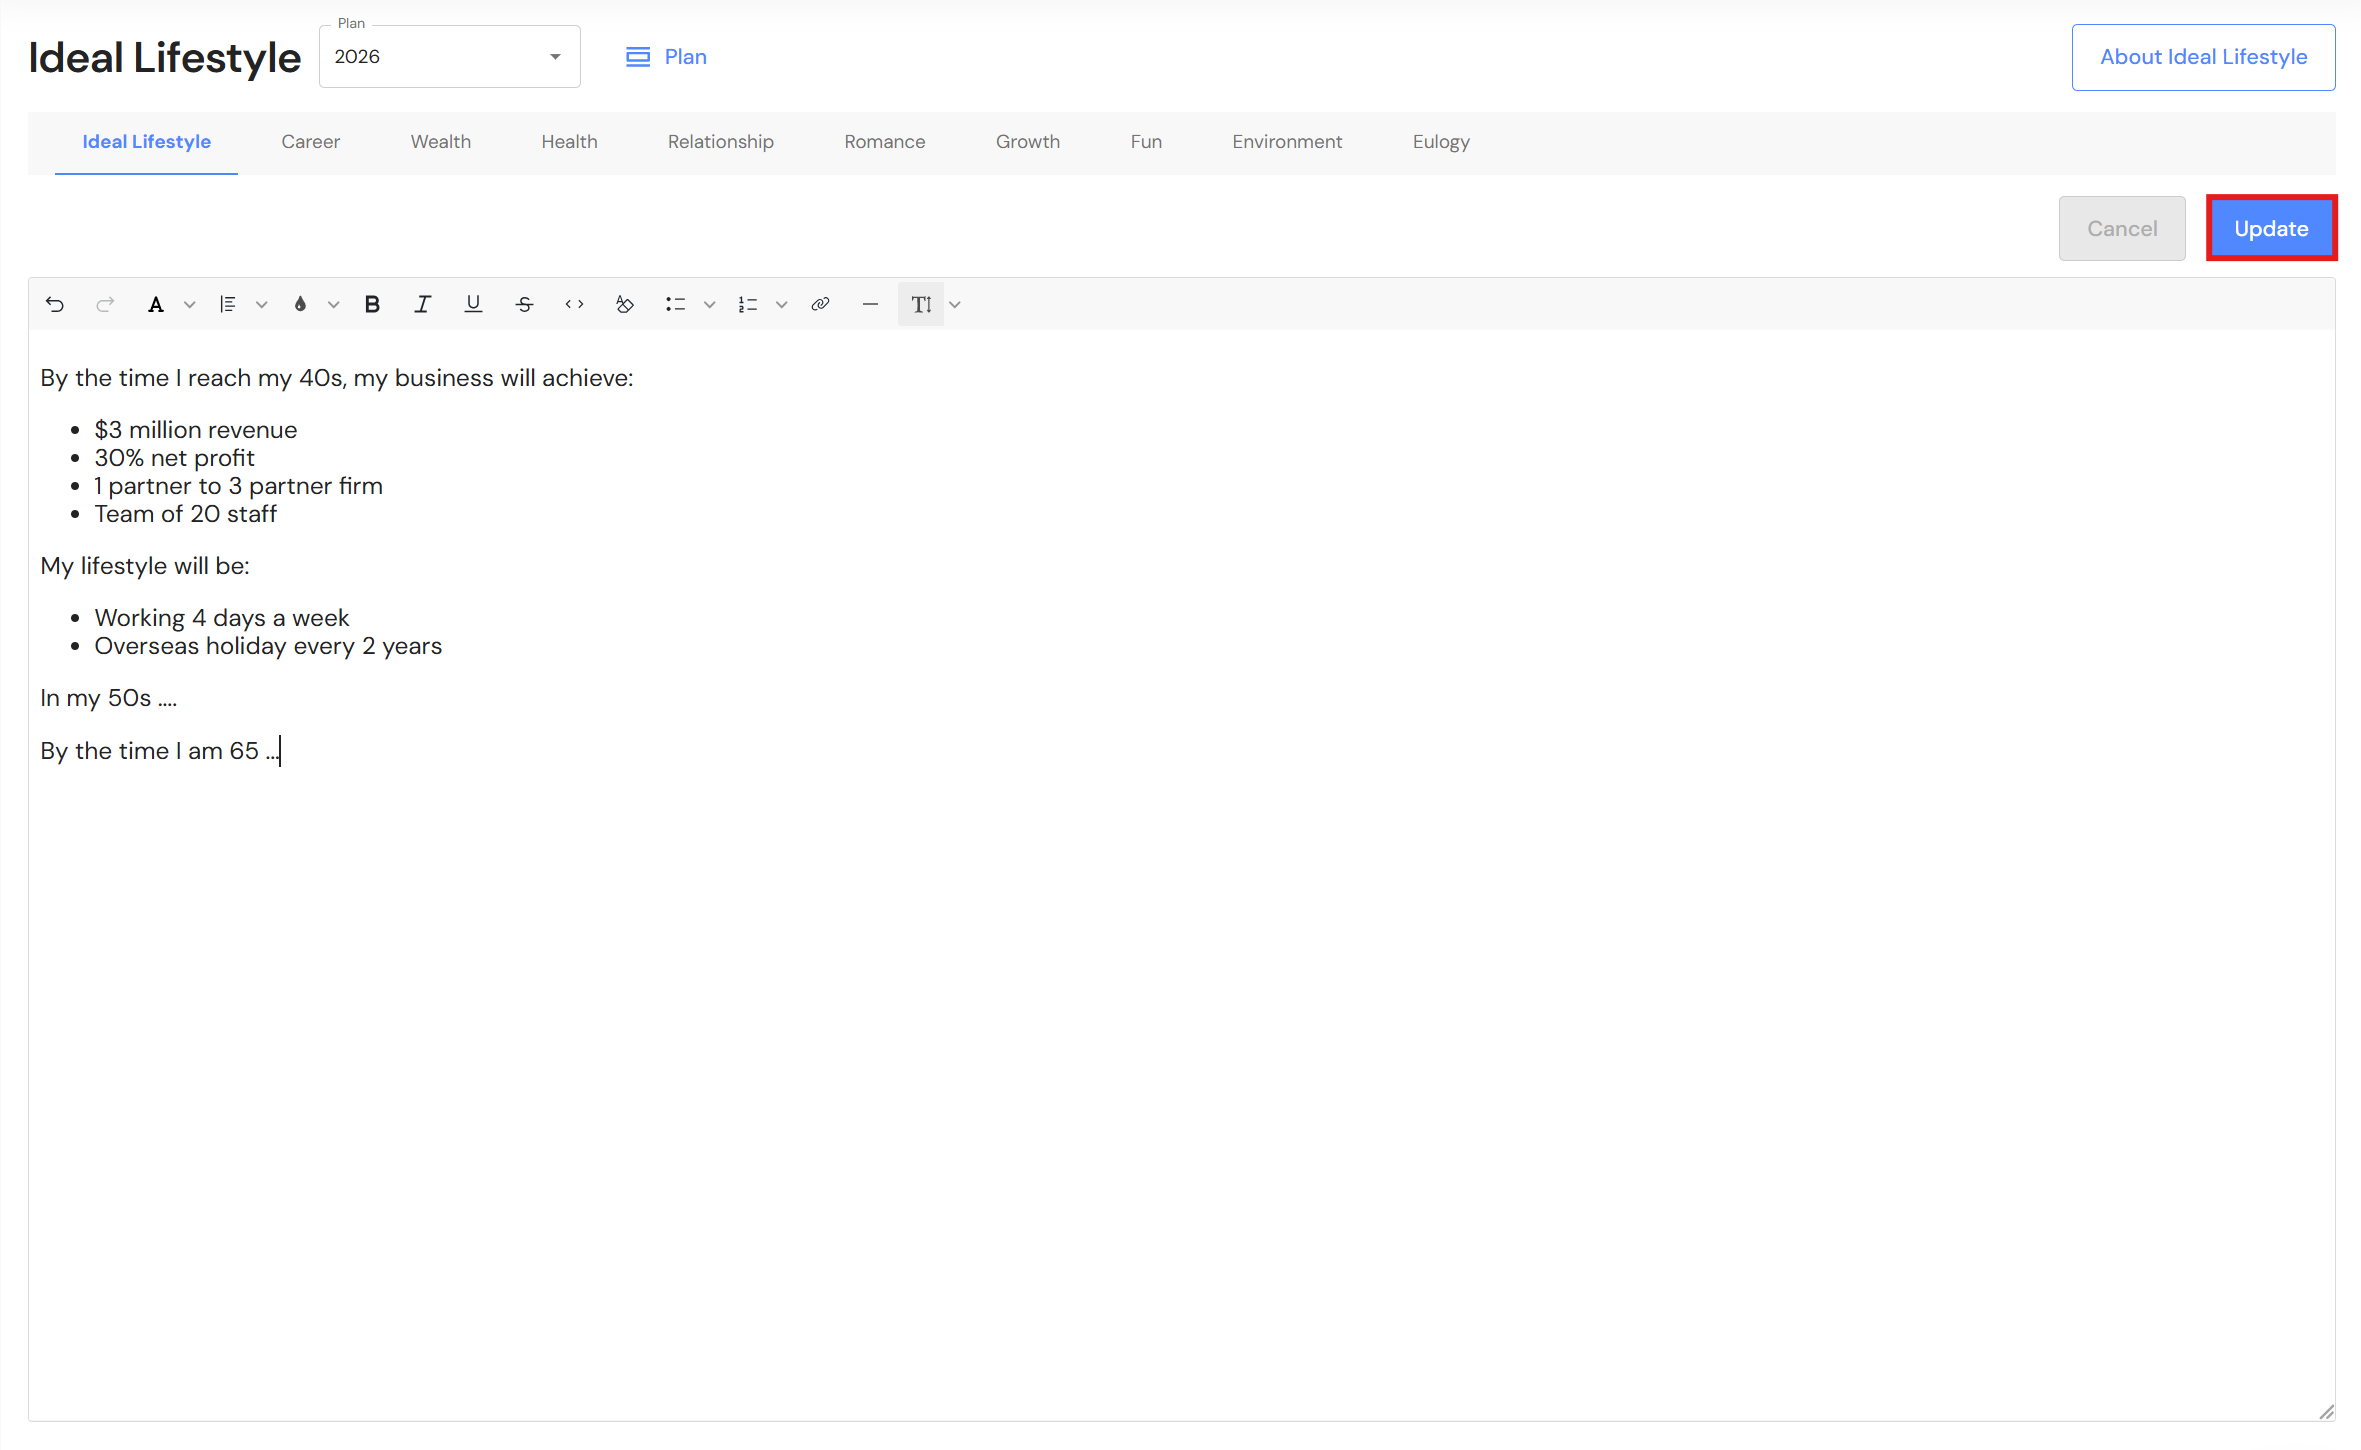Open the About Ideal Lifestyle button
The image size is (2361, 1450).
(2203, 57)
